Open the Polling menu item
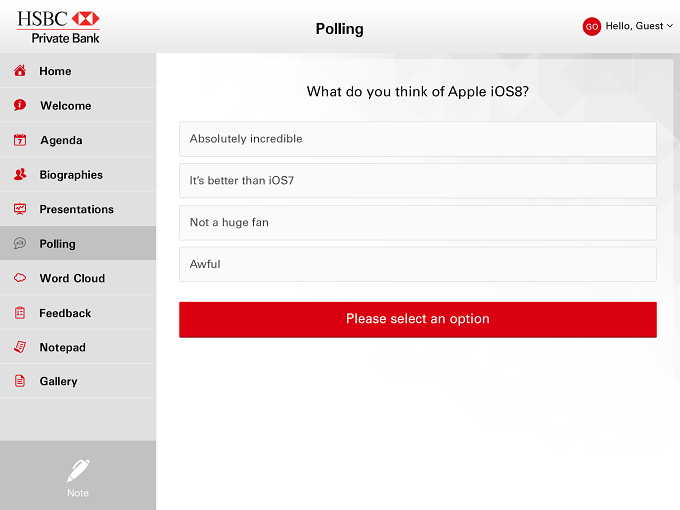Viewport: 680px width, 510px height. pos(78,243)
